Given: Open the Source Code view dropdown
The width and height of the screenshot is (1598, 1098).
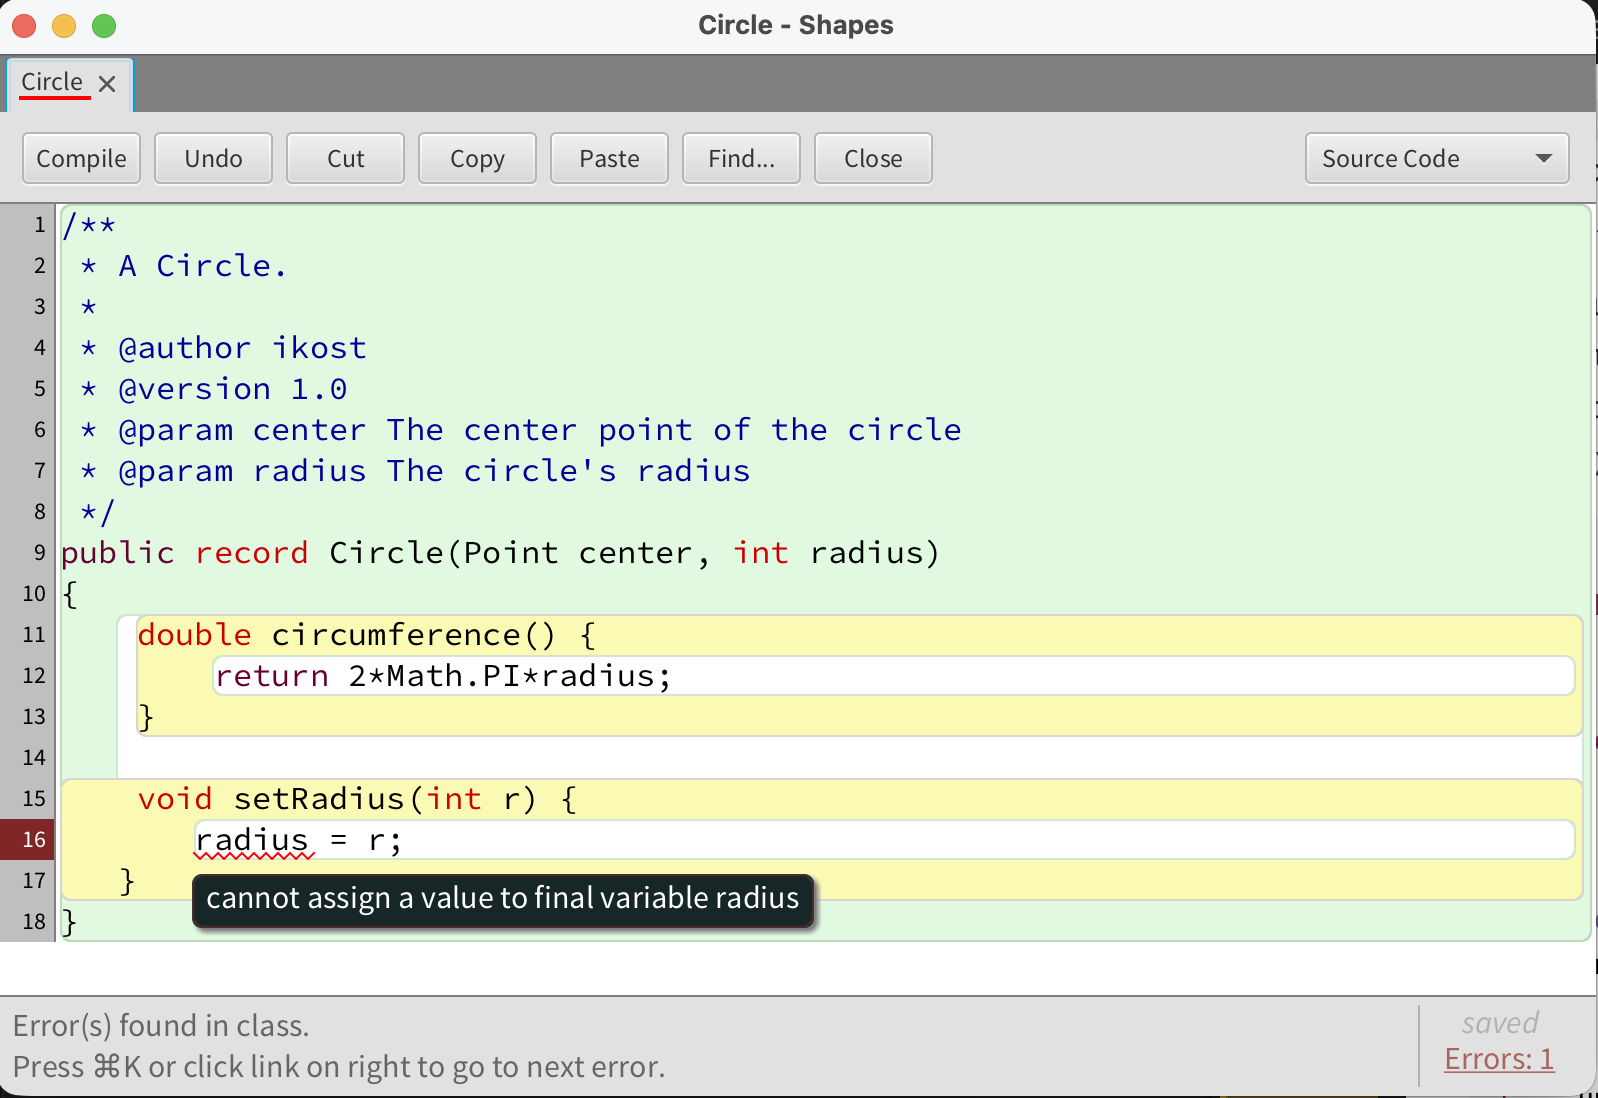Looking at the screenshot, I should (1436, 159).
